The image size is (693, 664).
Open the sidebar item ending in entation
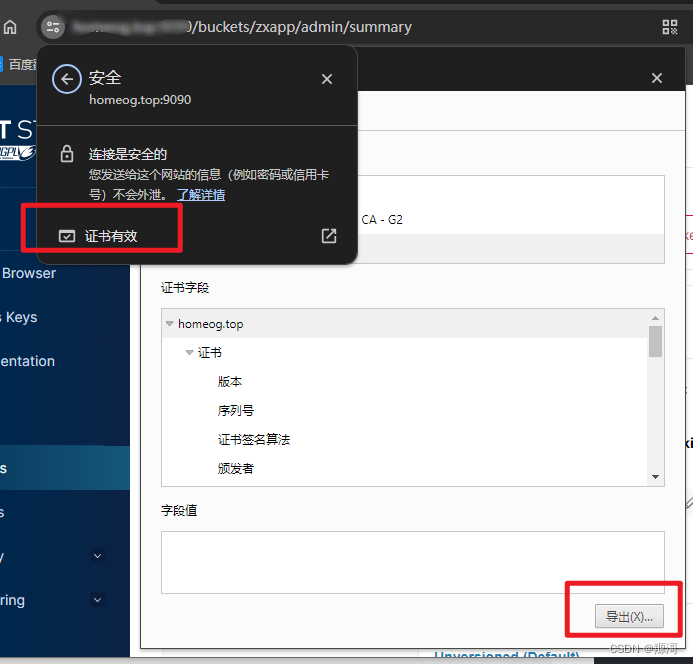click(x=27, y=361)
